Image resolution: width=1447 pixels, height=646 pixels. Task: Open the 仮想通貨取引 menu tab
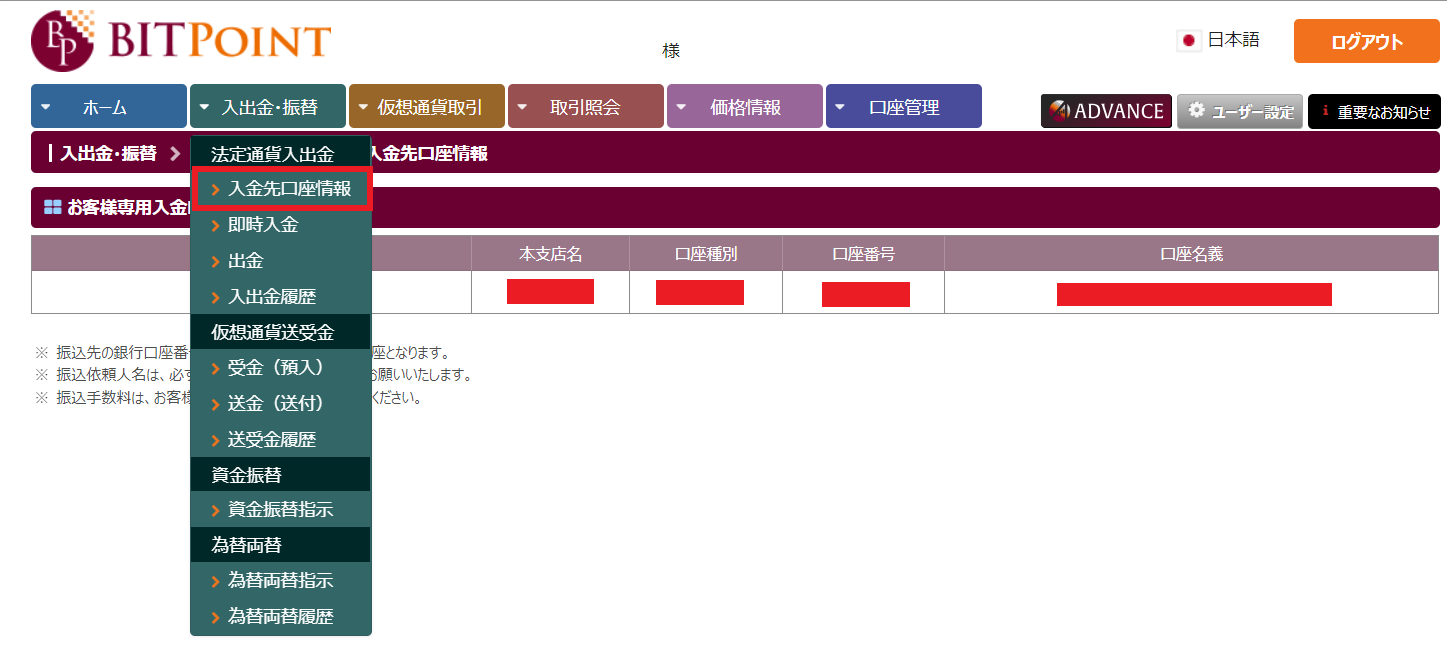coord(427,106)
